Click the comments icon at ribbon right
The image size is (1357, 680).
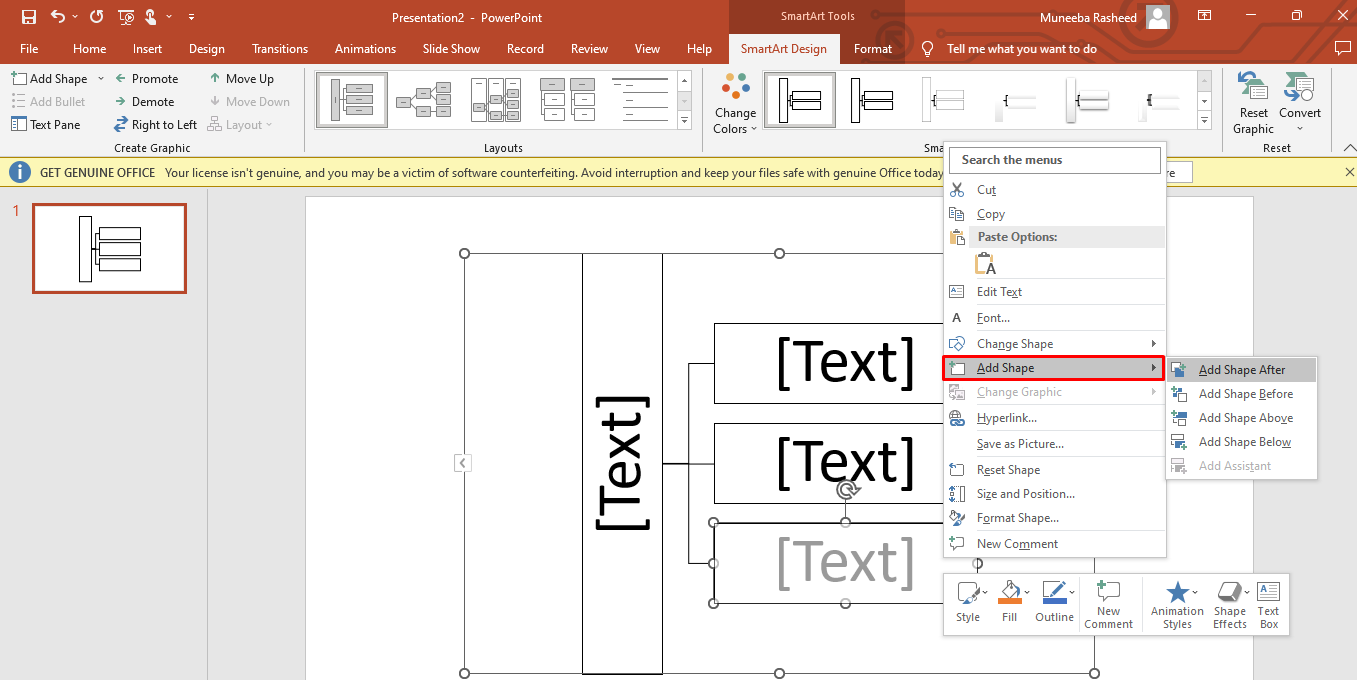1342,48
